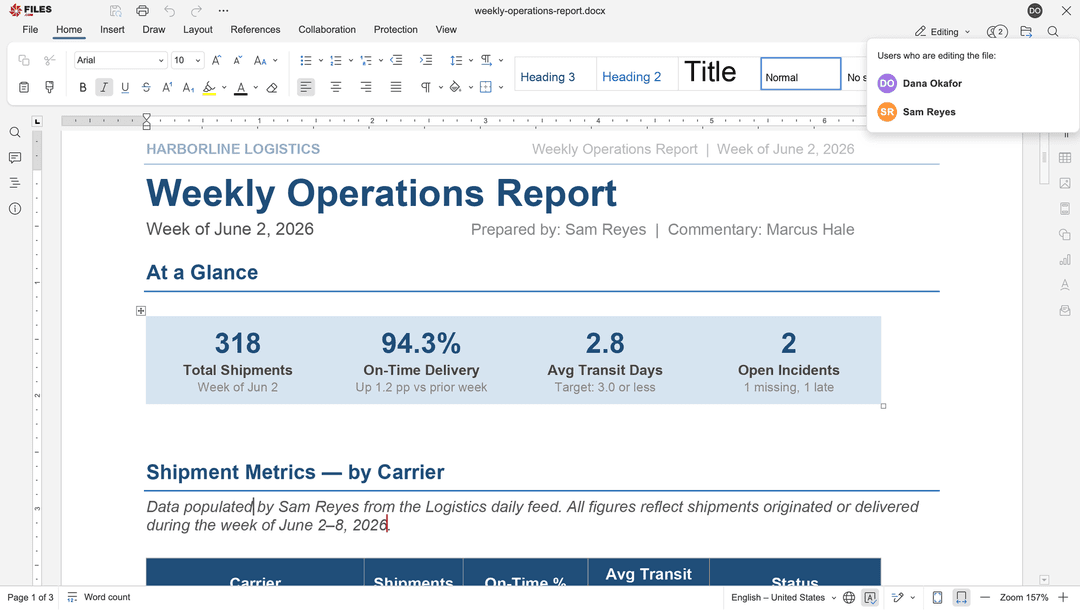Open the three-dot quick access menu
The width and height of the screenshot is (1080, 615).
tap(223, 11)
